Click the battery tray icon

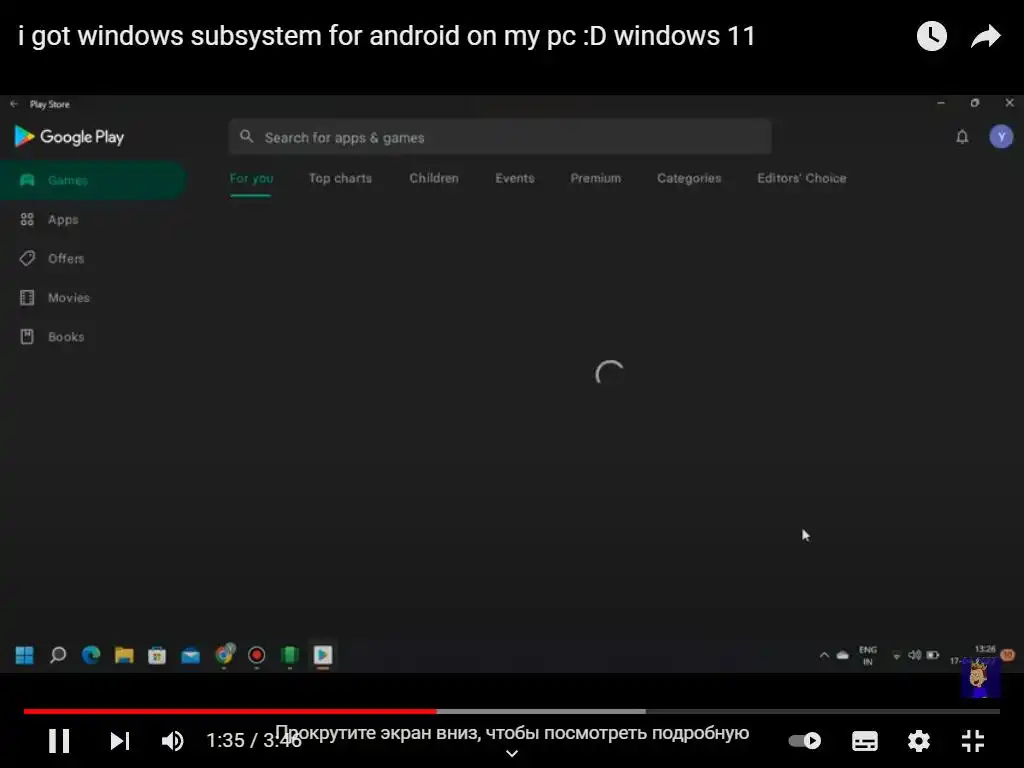[933, 655]
